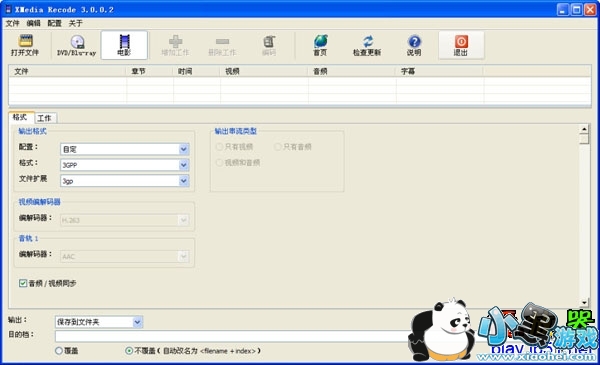This screenshot has height=365, width=600.
Task: Check for updates with 检查更新
Action: pyautogui.click(x=367, y=46)
